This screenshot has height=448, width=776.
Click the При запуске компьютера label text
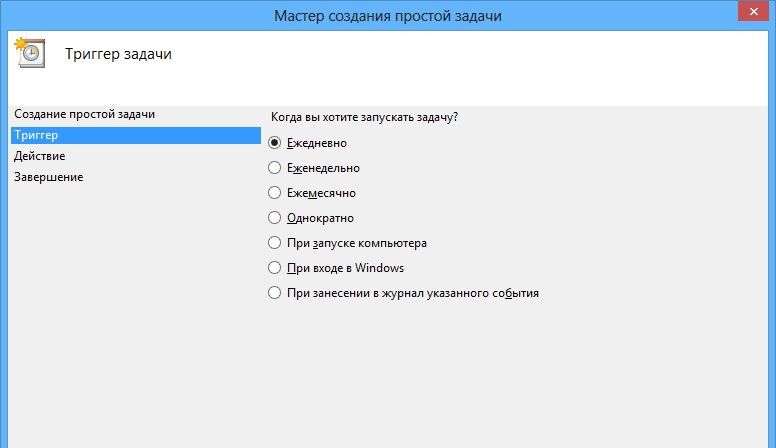pos(356,243)
